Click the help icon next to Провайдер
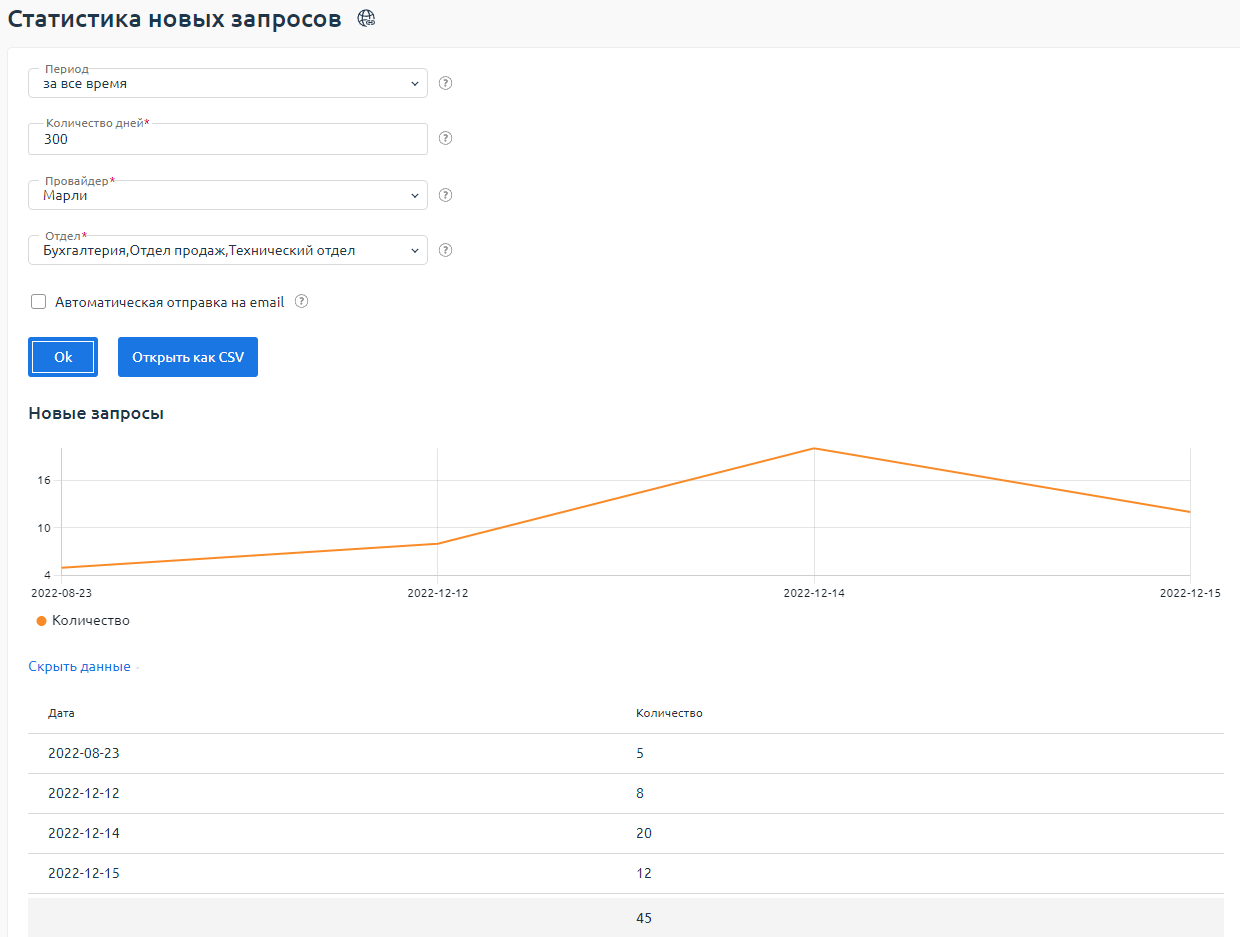This screenshot has height=937, width=1240. tap(446, 195)
